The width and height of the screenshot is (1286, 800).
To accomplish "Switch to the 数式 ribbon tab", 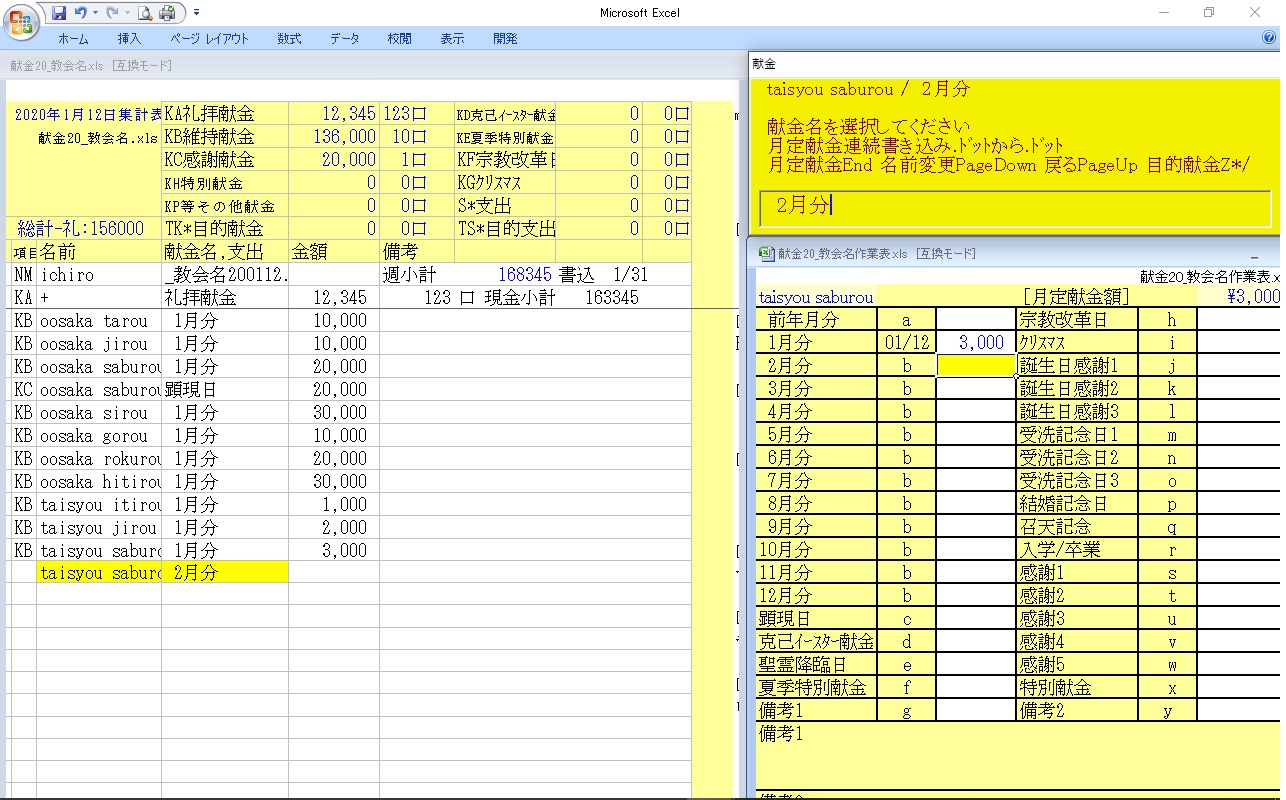I will [x=289, y=39].
